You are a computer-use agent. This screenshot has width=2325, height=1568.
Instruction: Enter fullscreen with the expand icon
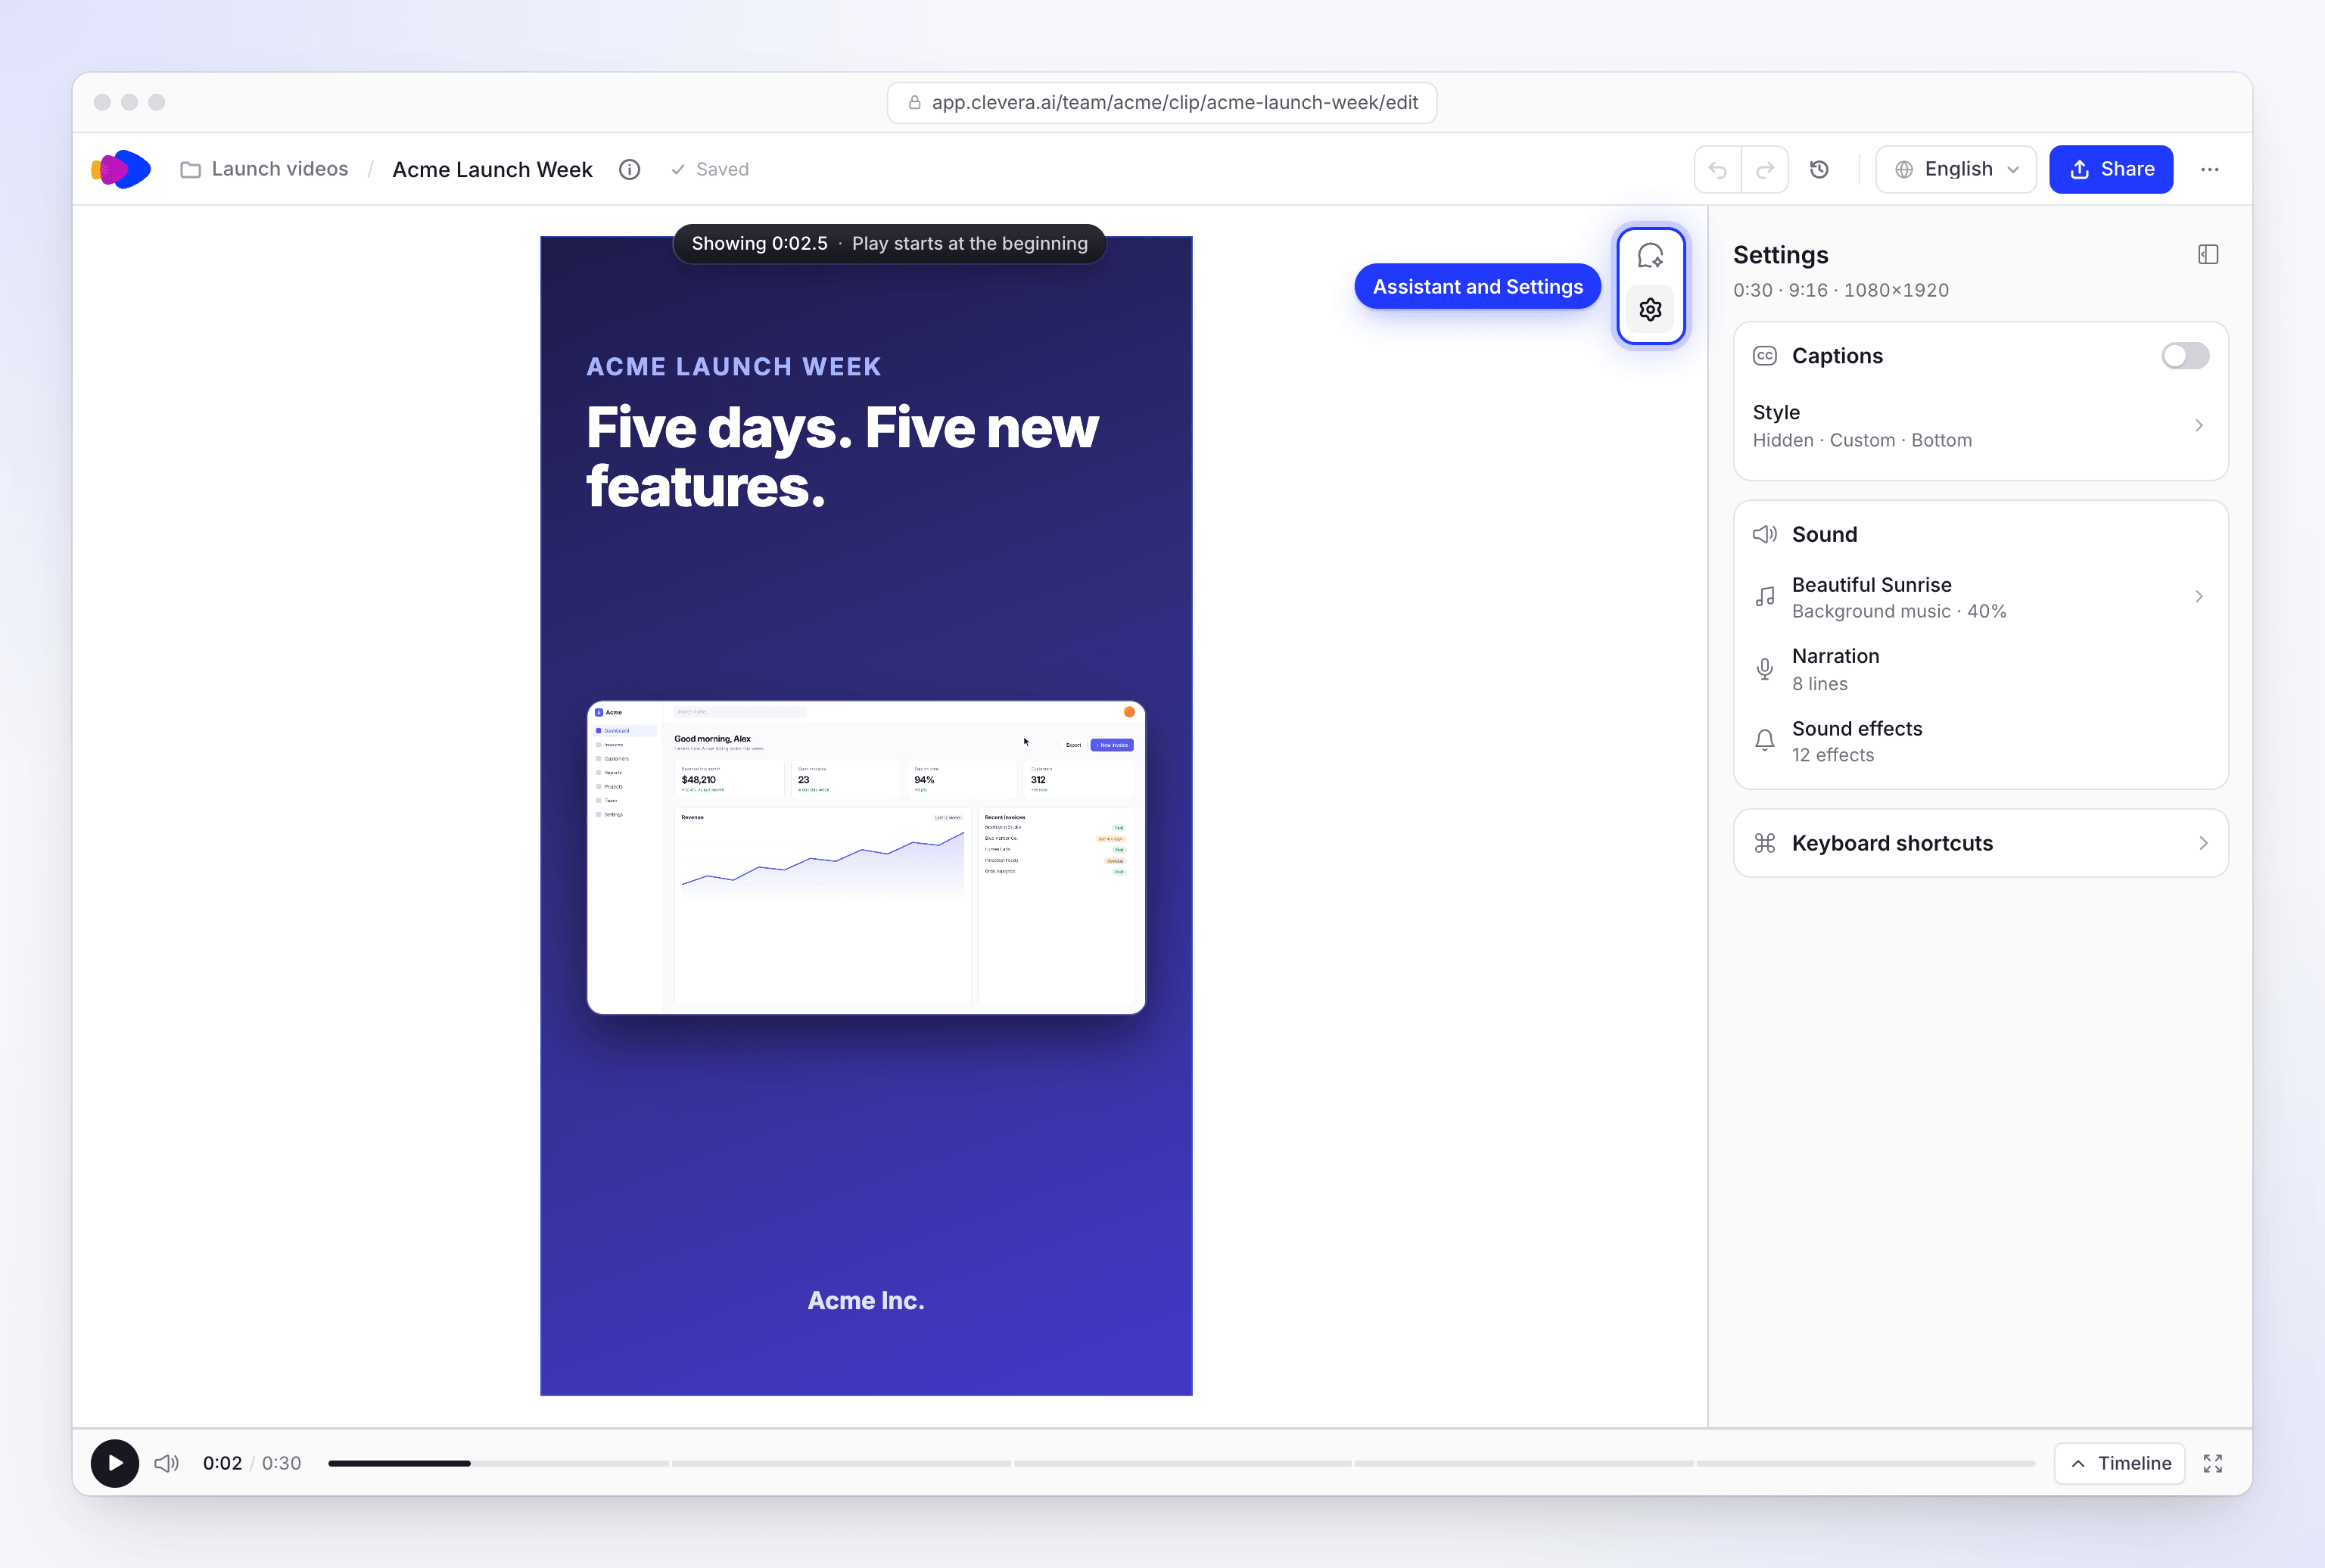coord(2212,1463)
